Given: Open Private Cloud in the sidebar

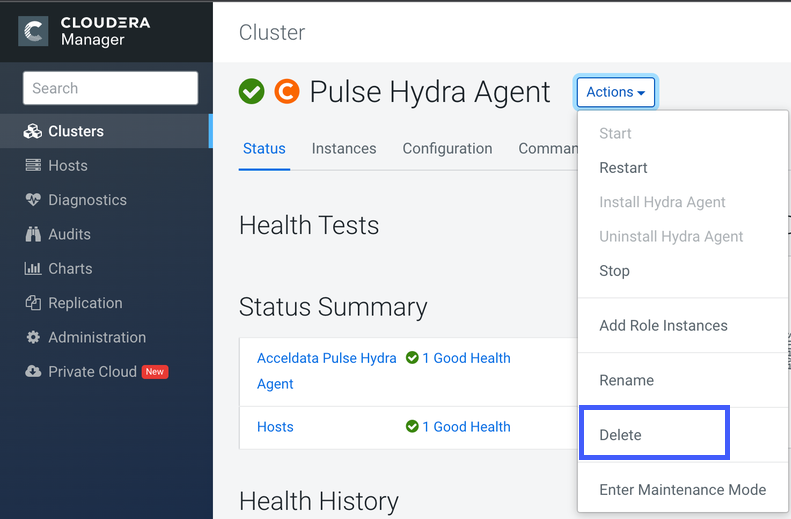Looking at the screenshot, I should [x=105, y=371].
